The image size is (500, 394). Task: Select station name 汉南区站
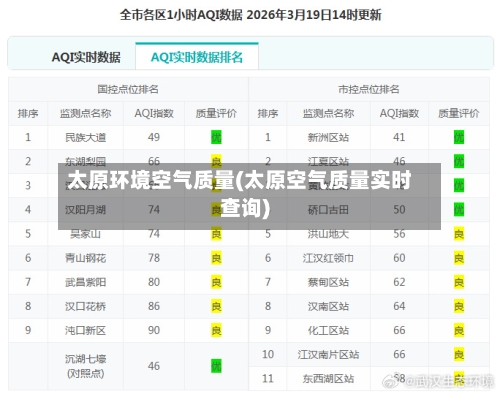click(328, 306)
